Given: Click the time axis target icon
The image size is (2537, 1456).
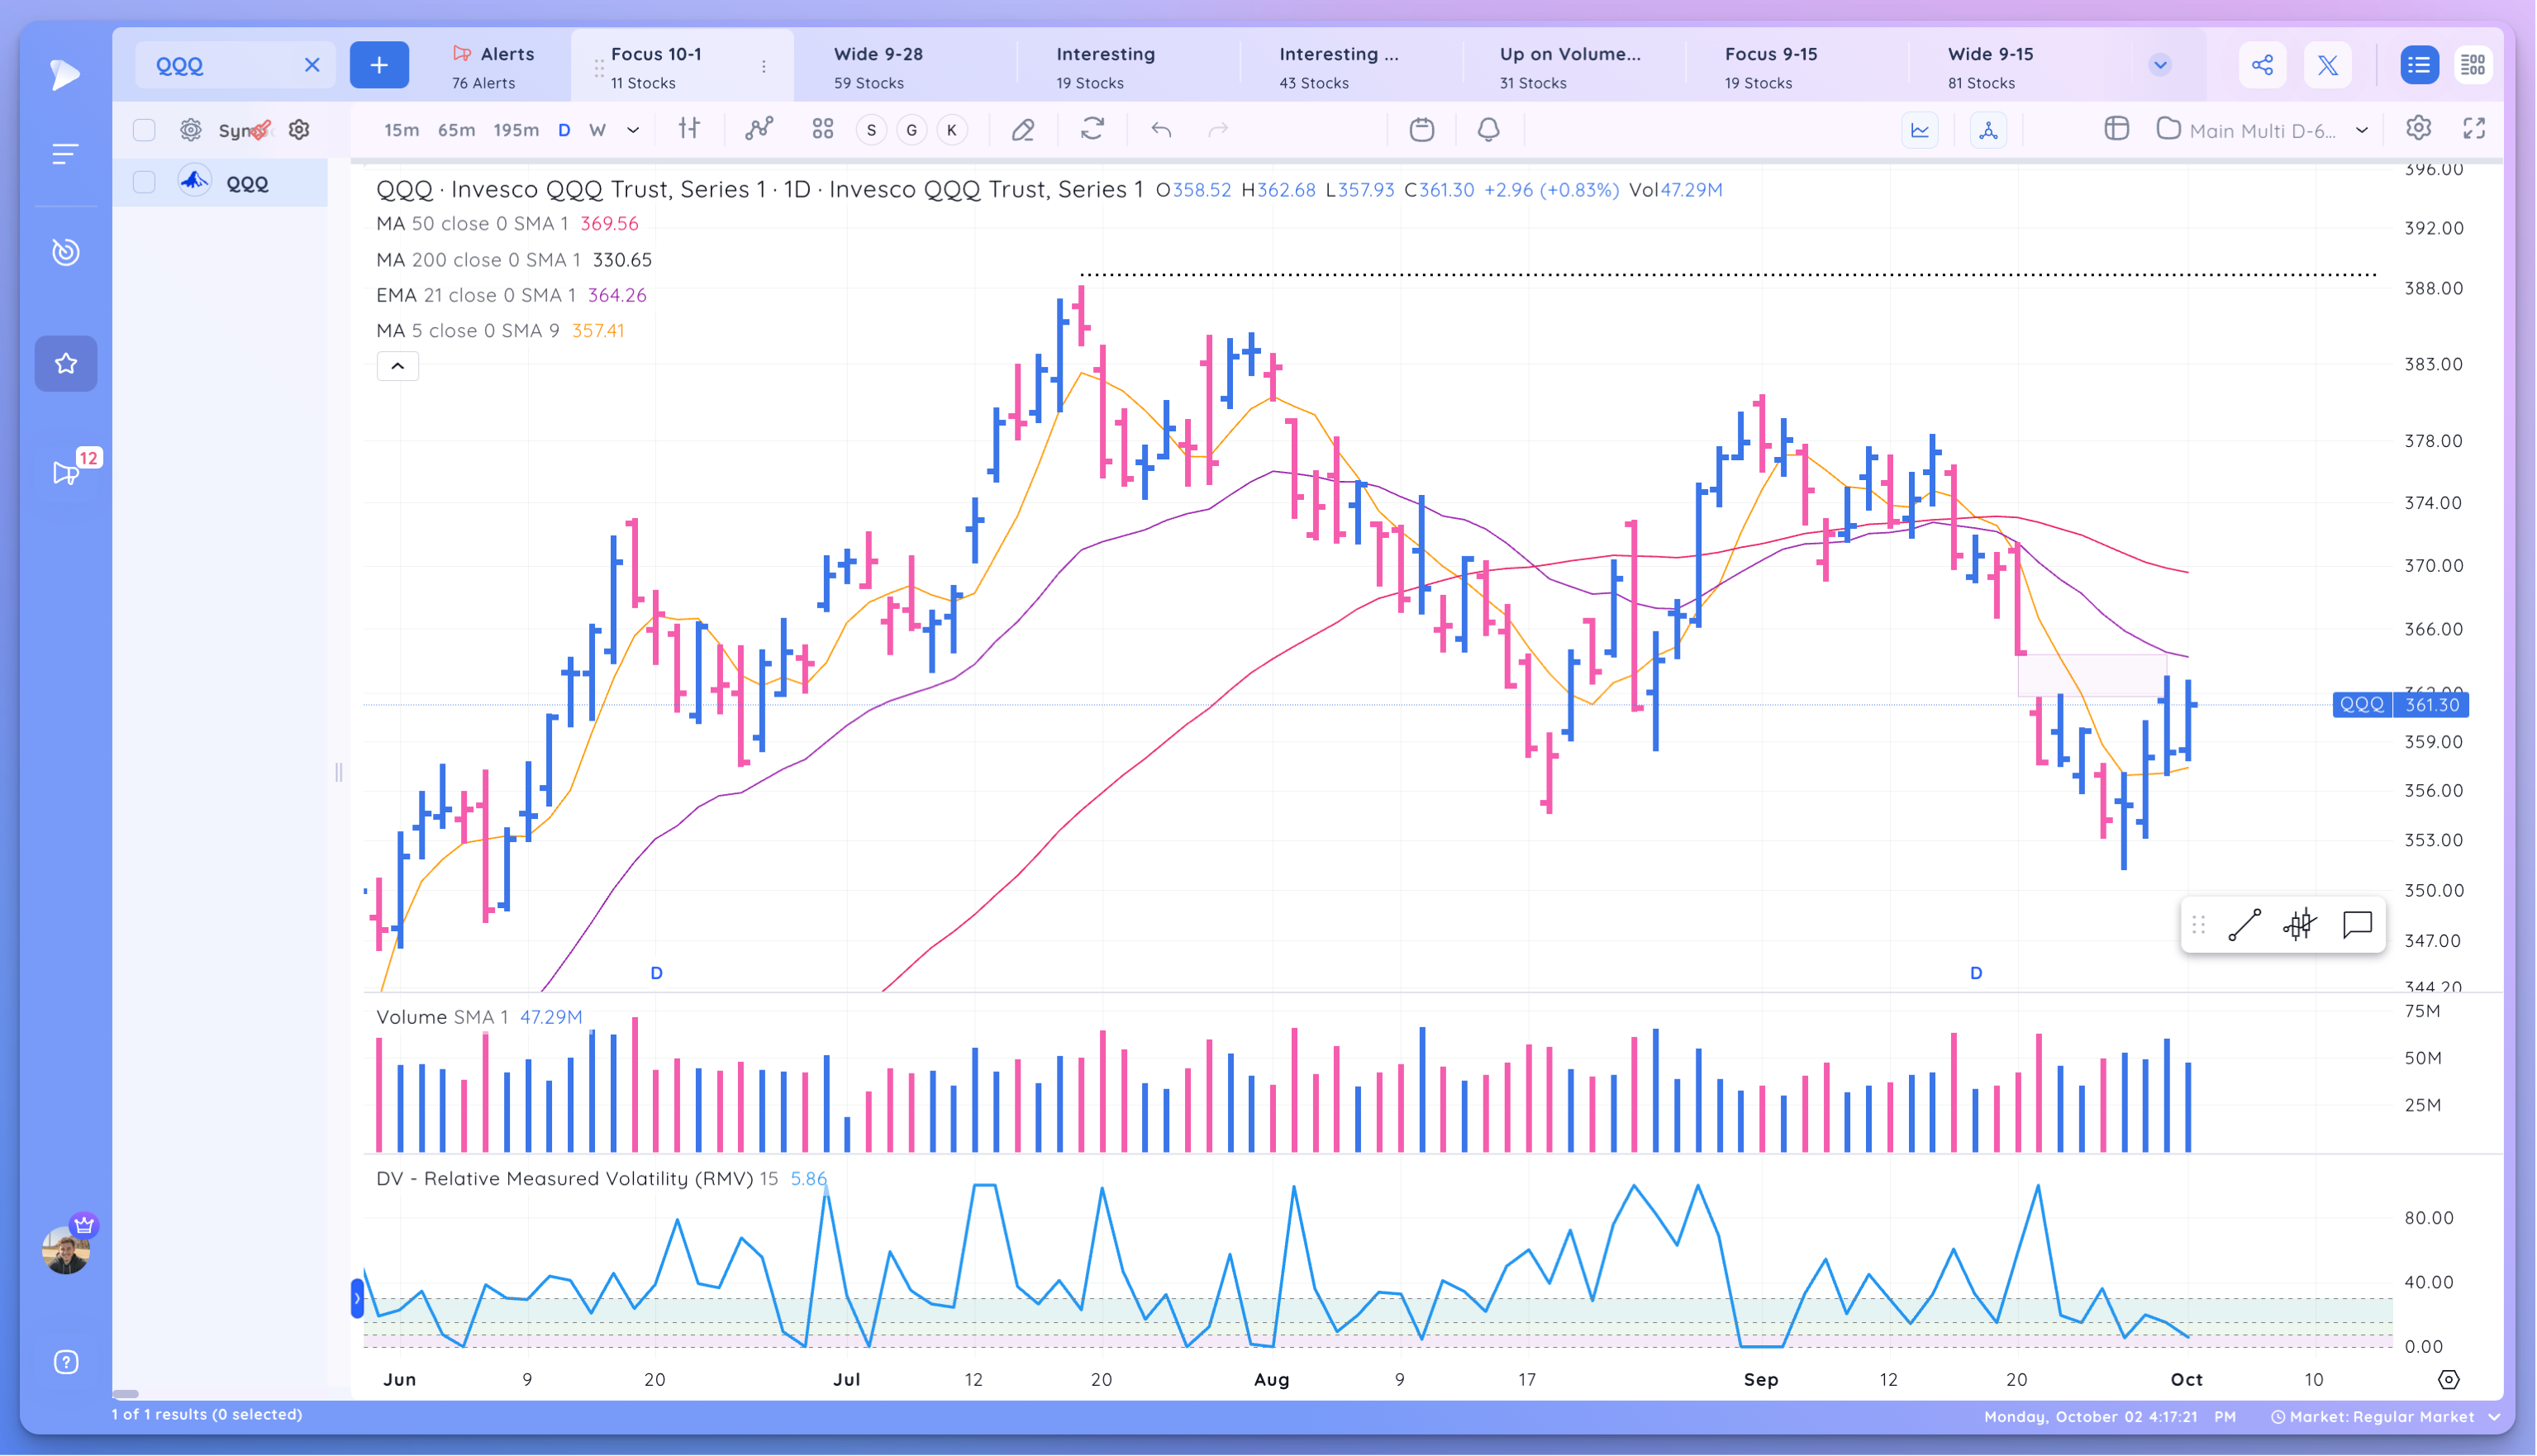Looking at the screenshot, I should pyautogui.click(x=2448, y=1380).
